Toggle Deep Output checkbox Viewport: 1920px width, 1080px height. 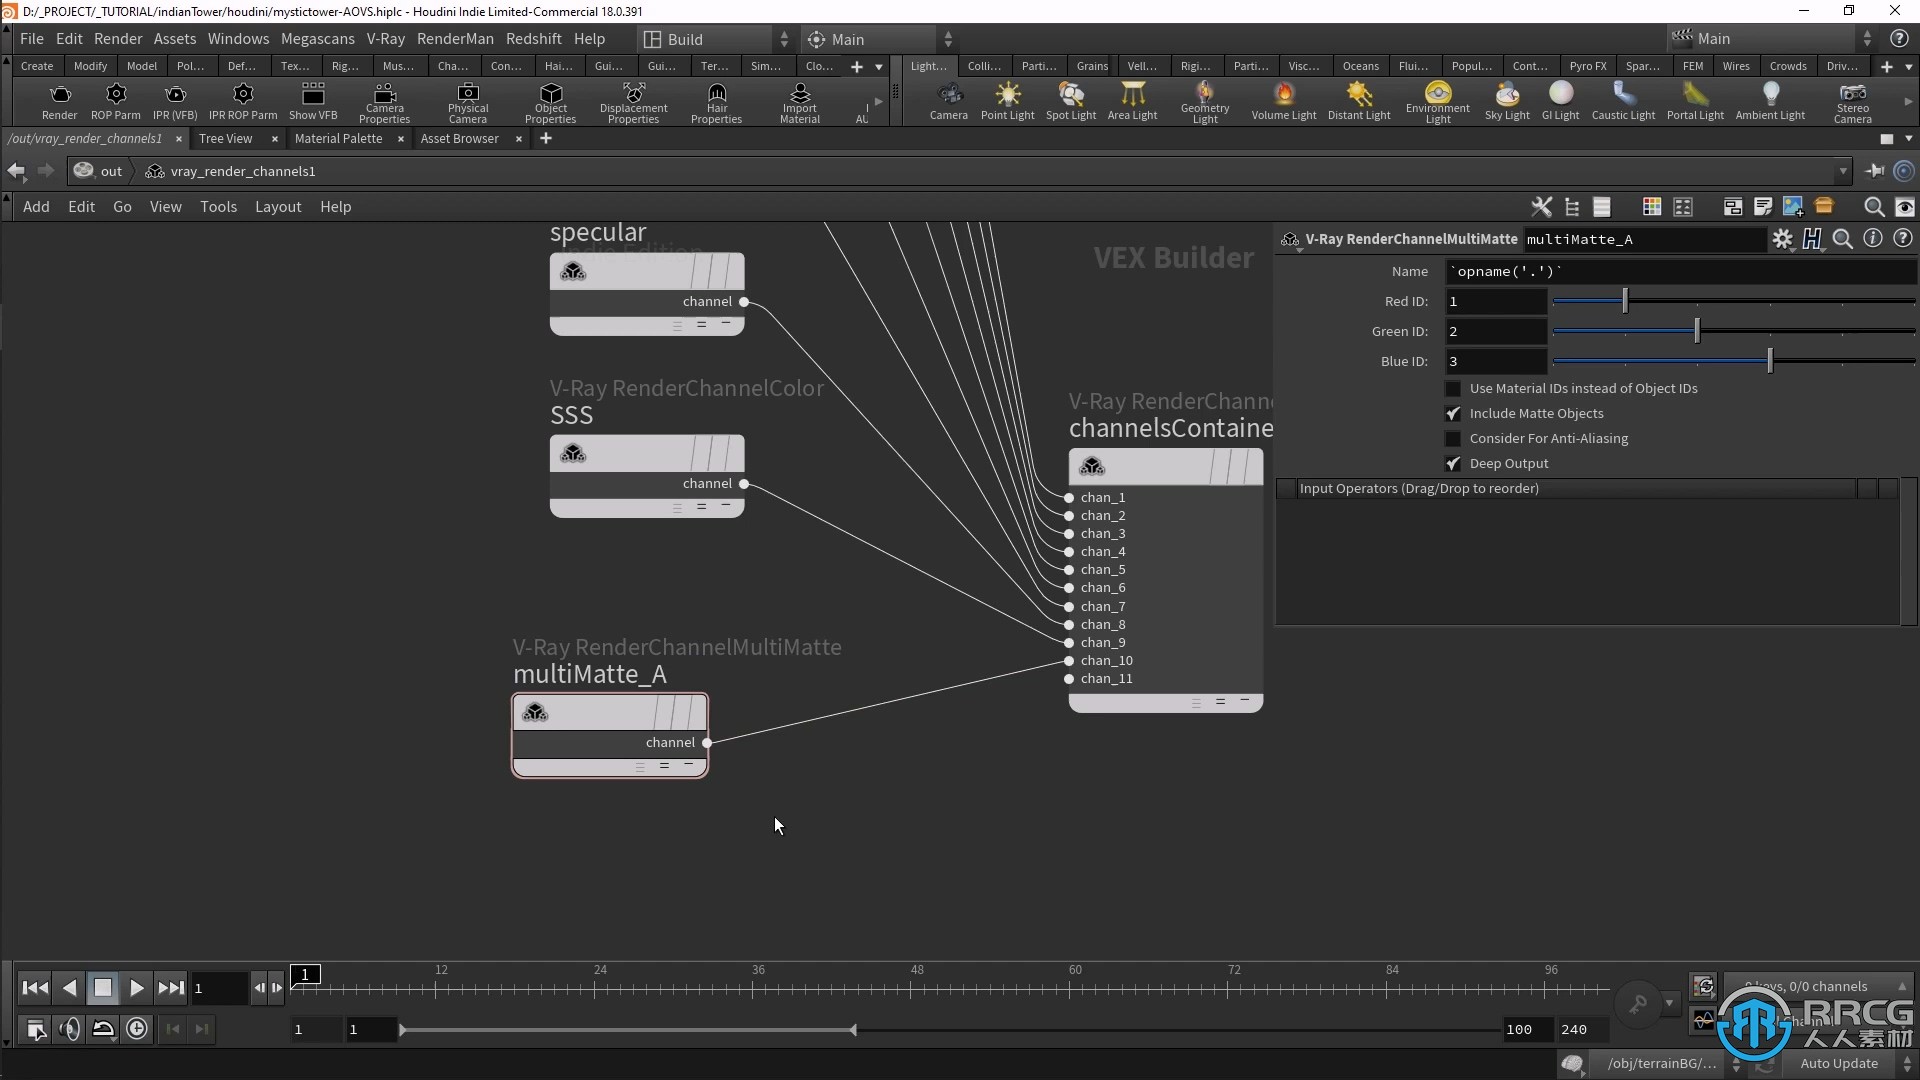[1453, 463]
